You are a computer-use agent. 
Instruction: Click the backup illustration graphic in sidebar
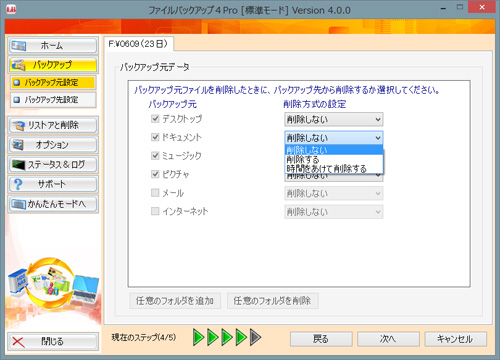coord(53,285)
